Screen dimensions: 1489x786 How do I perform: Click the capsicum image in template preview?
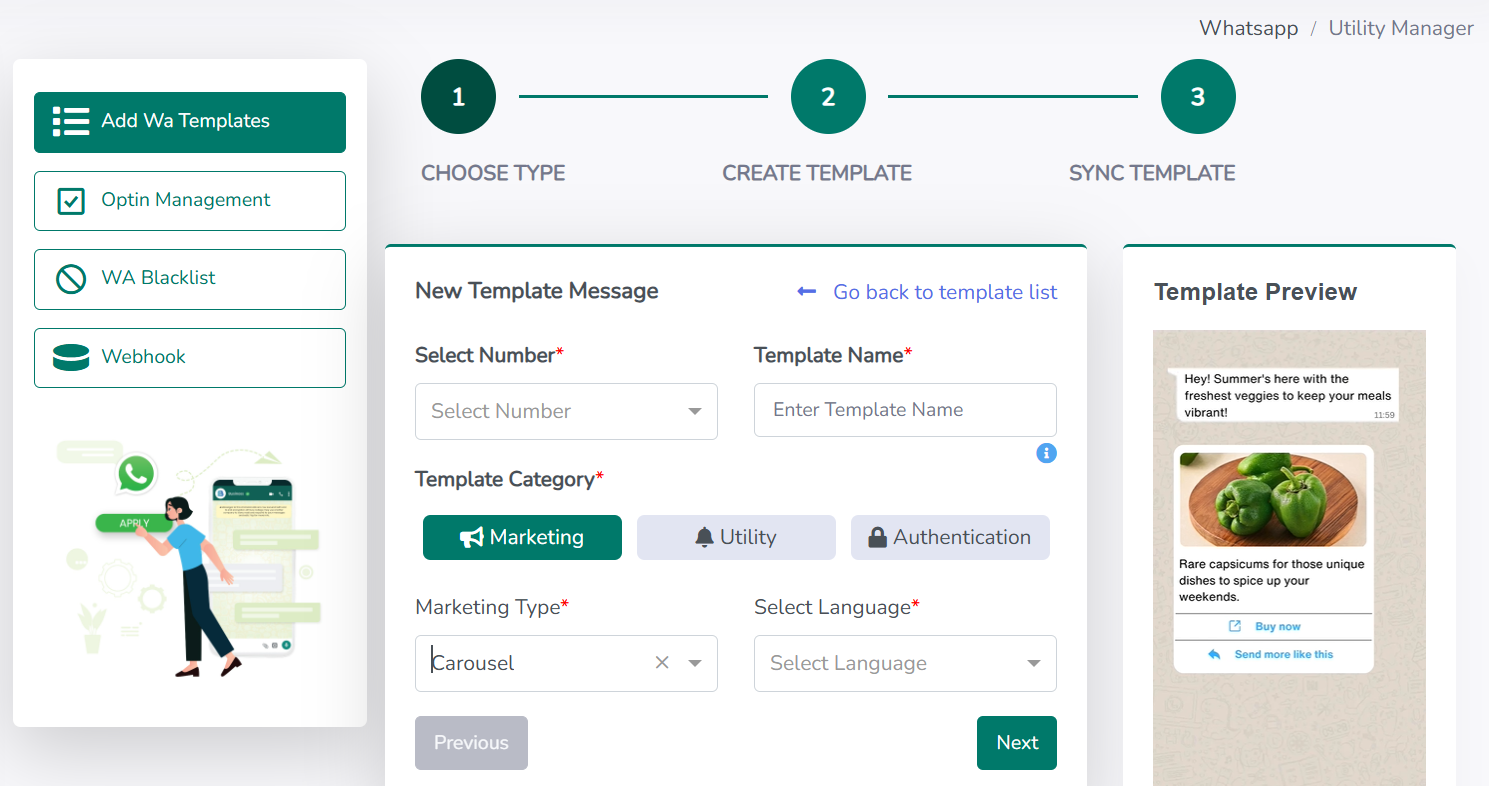(1273, 500)
